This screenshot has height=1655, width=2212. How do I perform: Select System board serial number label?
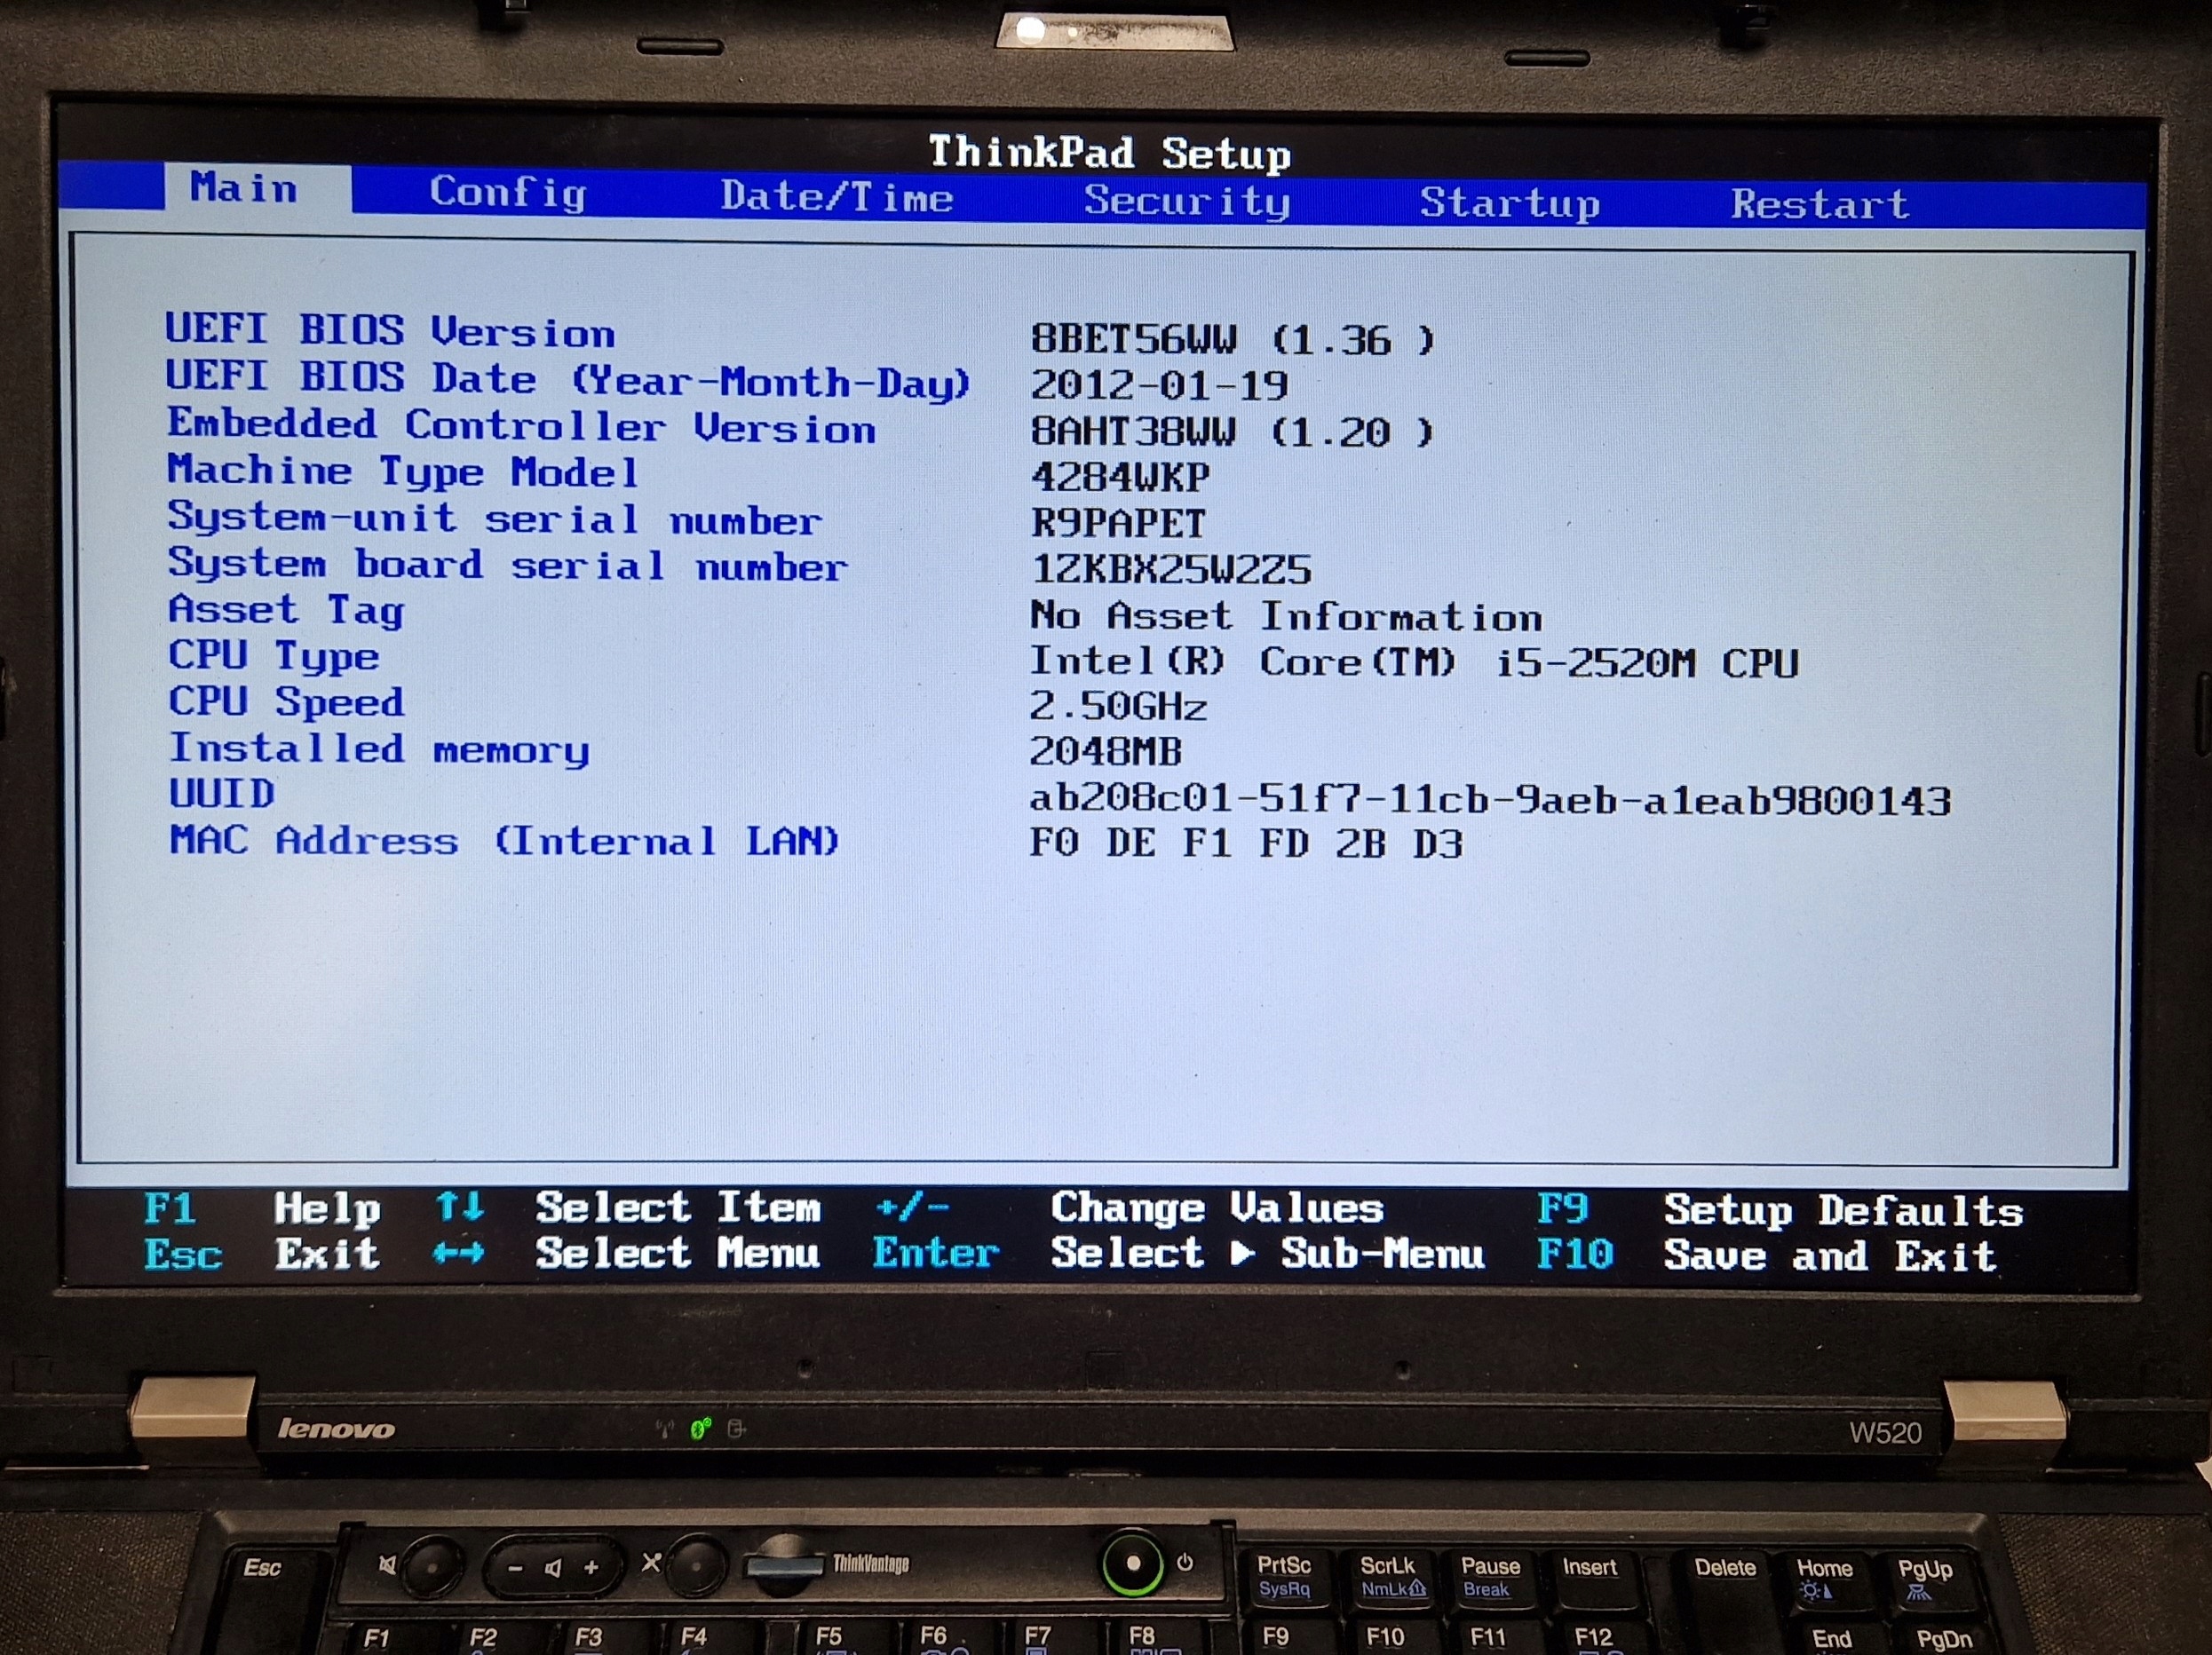click(x=507, y=565)
